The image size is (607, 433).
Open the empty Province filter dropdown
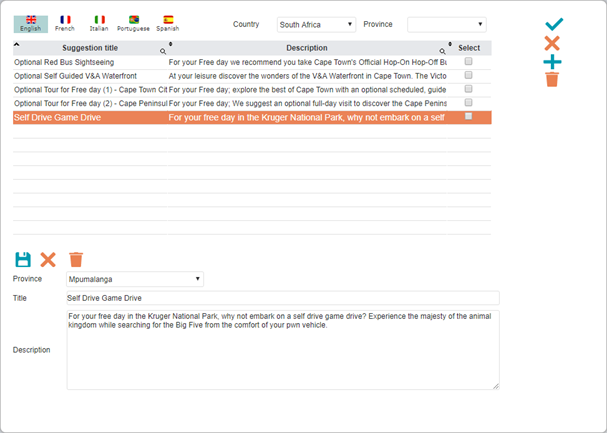click(x=447, y=25)
